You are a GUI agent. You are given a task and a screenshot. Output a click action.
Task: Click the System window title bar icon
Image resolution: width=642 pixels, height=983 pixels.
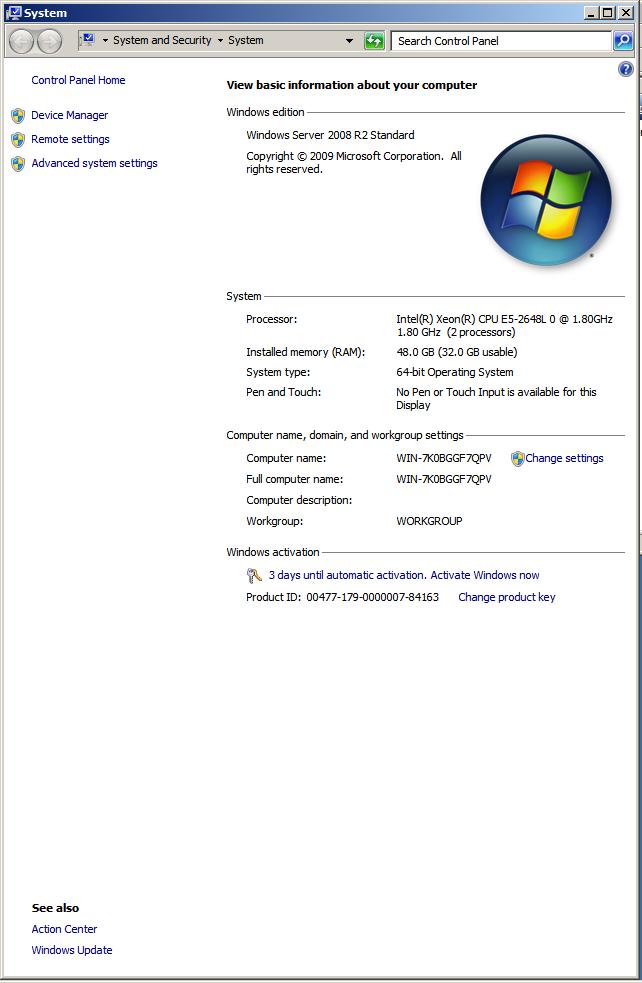tap(14, 13)
